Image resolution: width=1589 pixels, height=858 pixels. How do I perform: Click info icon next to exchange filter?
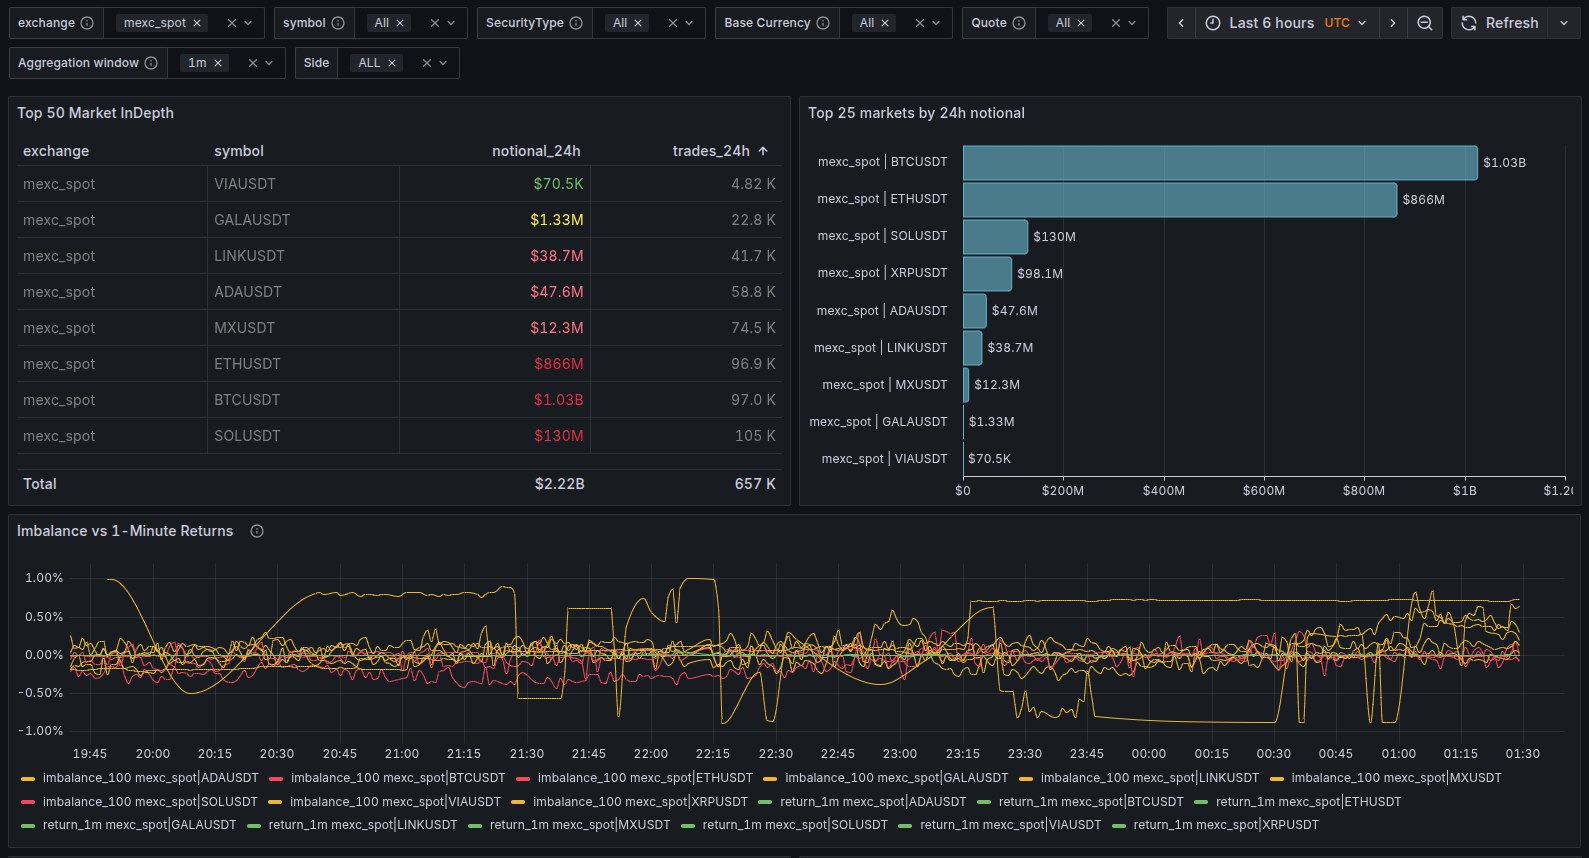(87, 23)
